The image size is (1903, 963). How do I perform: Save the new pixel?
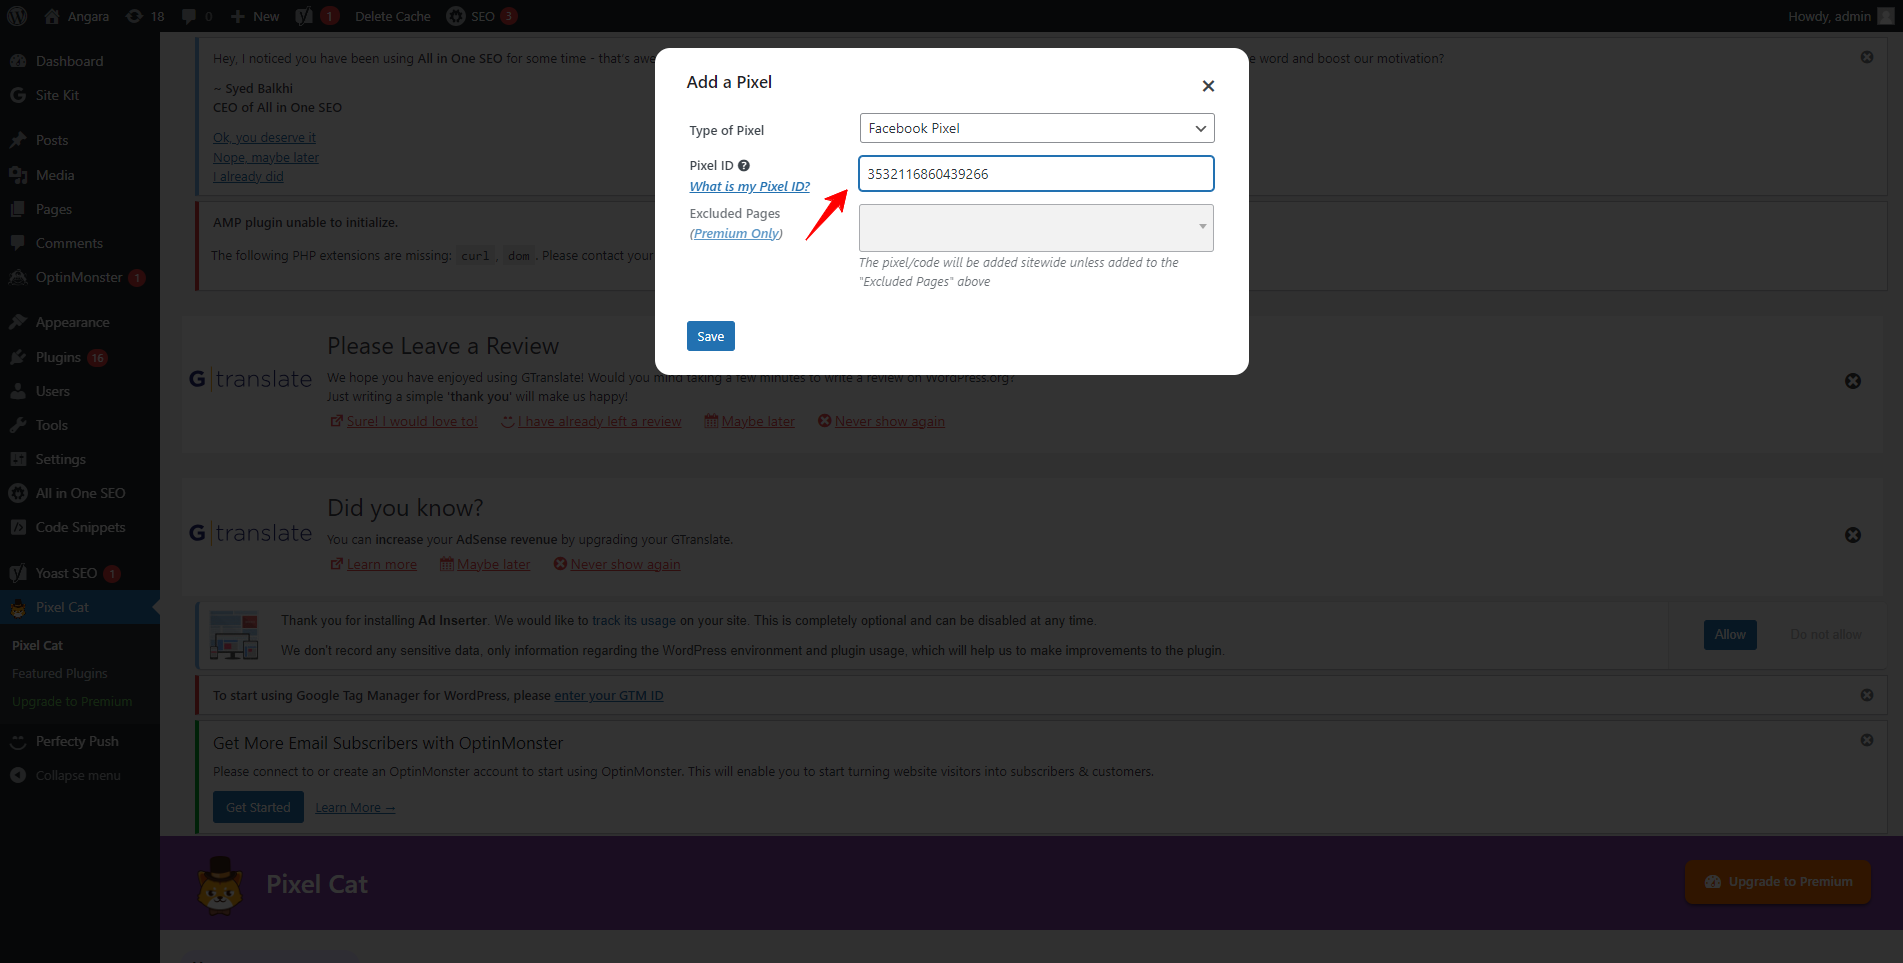[711, 336]
